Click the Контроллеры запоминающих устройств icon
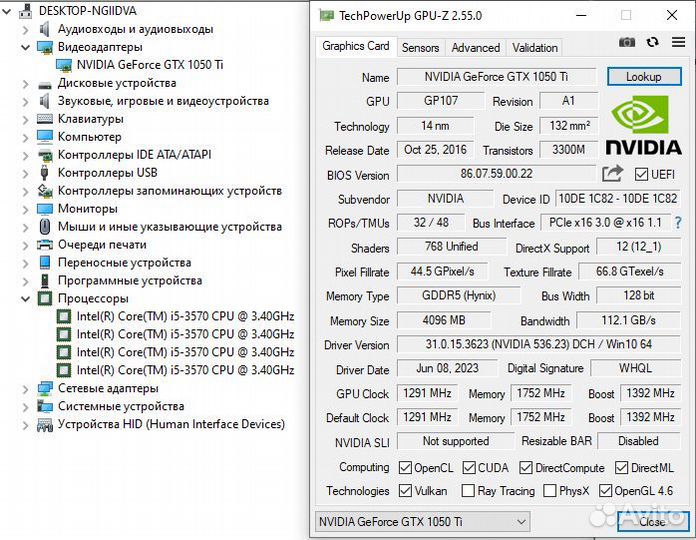 [45, 191]
